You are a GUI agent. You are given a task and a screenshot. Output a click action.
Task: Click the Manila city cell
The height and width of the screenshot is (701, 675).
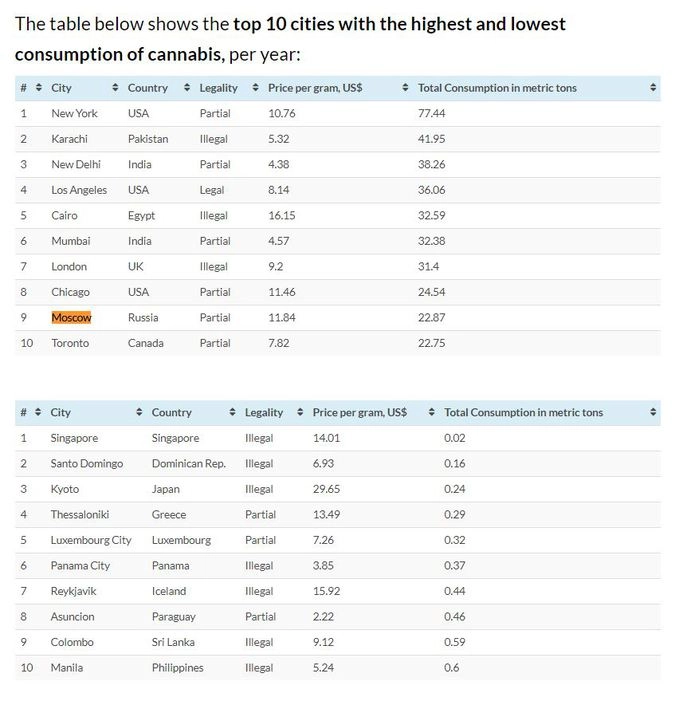pyautogui.click(x=67, y=668)
